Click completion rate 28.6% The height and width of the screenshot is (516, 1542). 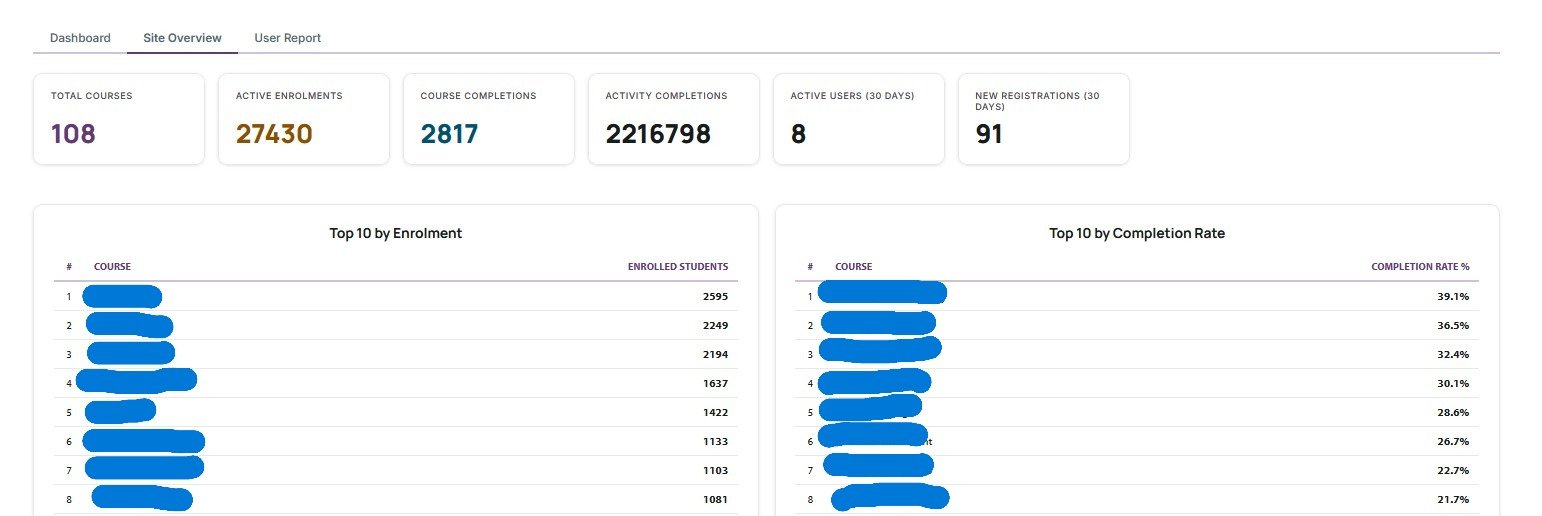pyautogui.click(x=1453, y=412)
